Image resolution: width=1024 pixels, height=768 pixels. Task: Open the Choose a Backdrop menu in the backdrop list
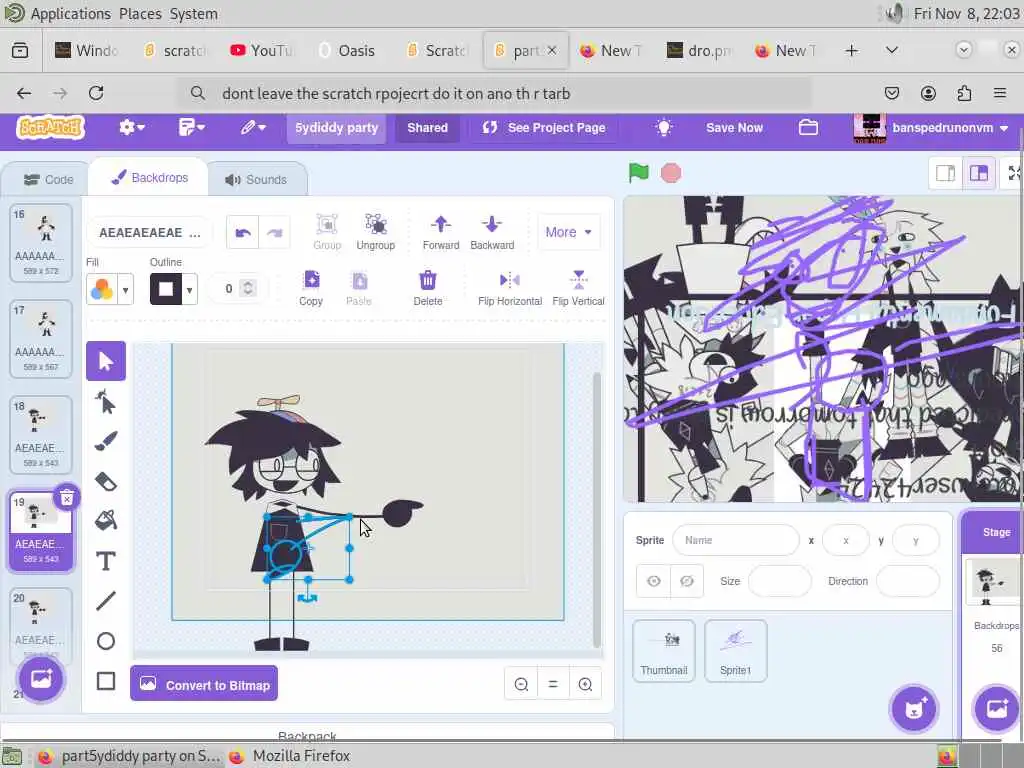[40, 679]
